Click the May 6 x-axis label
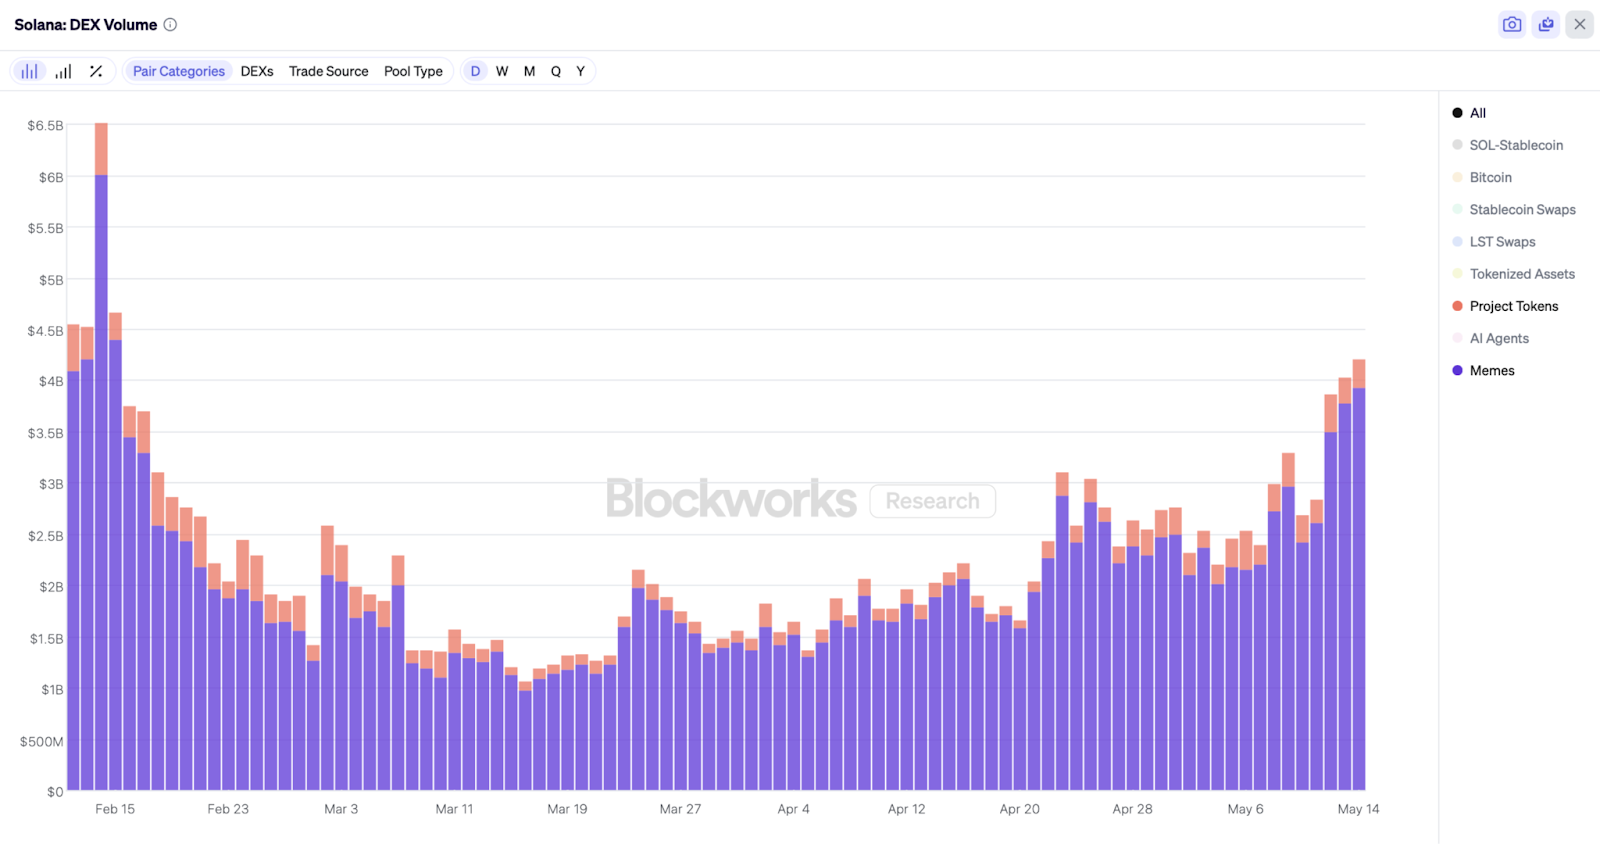Screen dimensions: 1600x844 point(1246,809)
